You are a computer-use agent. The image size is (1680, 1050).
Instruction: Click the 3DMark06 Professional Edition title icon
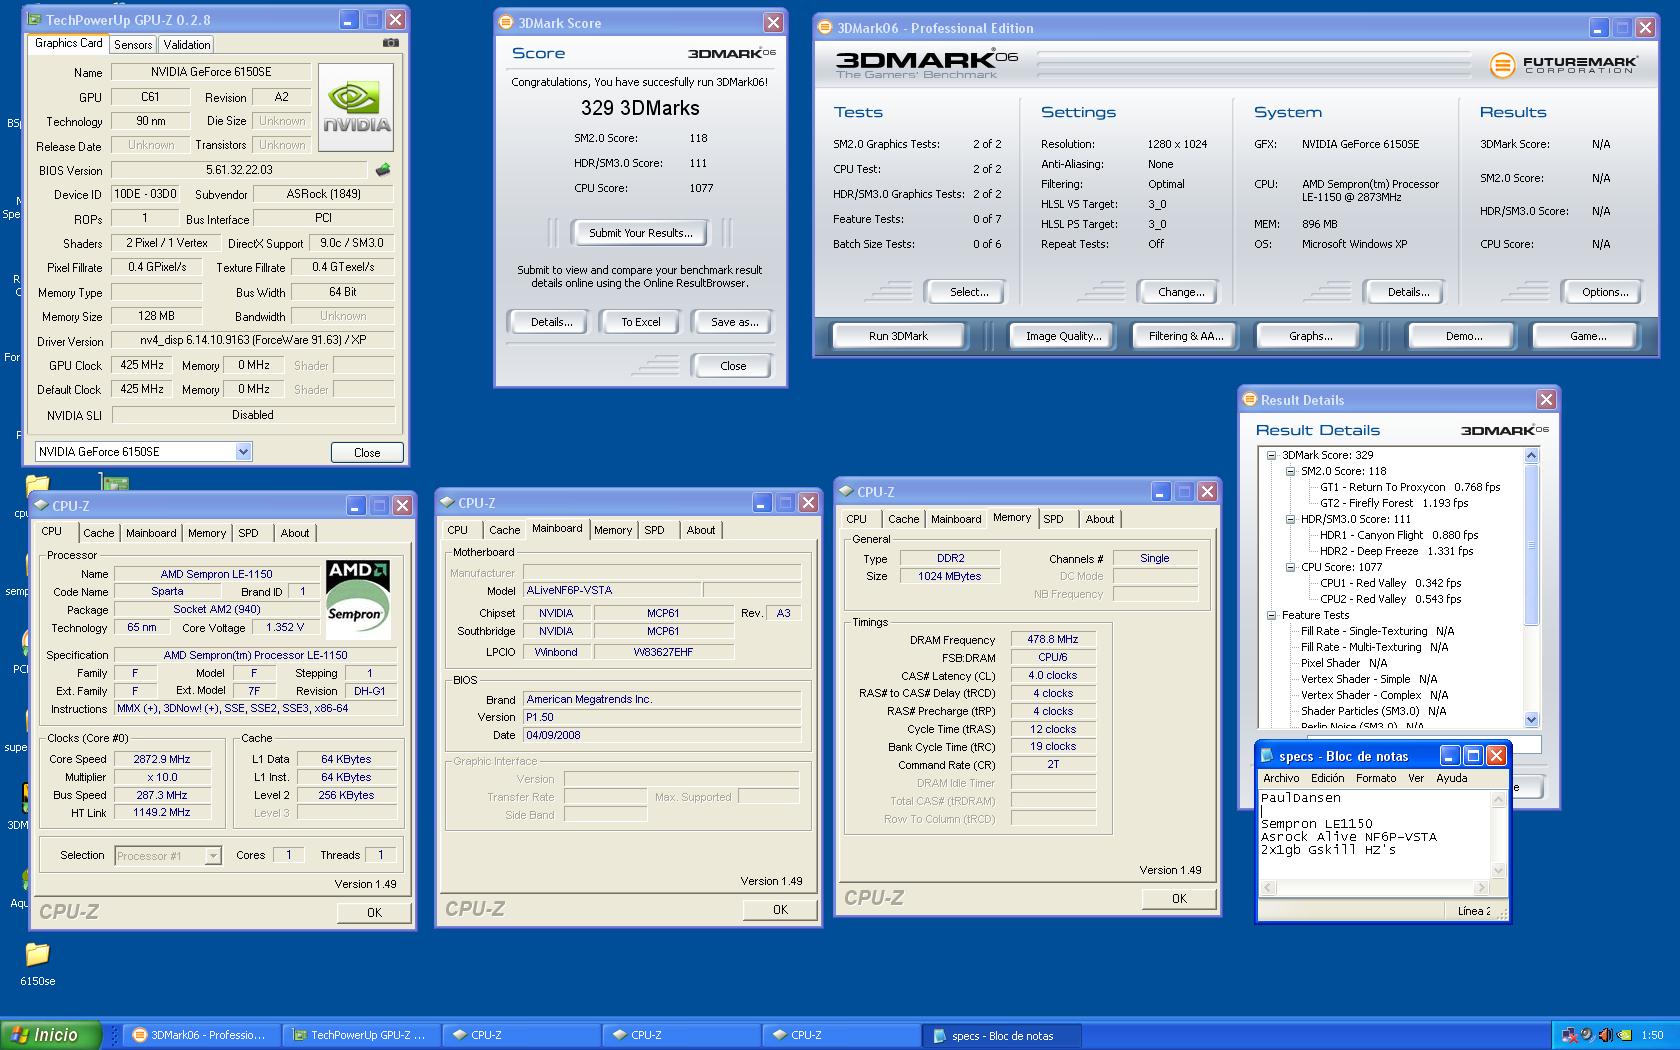click(x=826, y=28)
